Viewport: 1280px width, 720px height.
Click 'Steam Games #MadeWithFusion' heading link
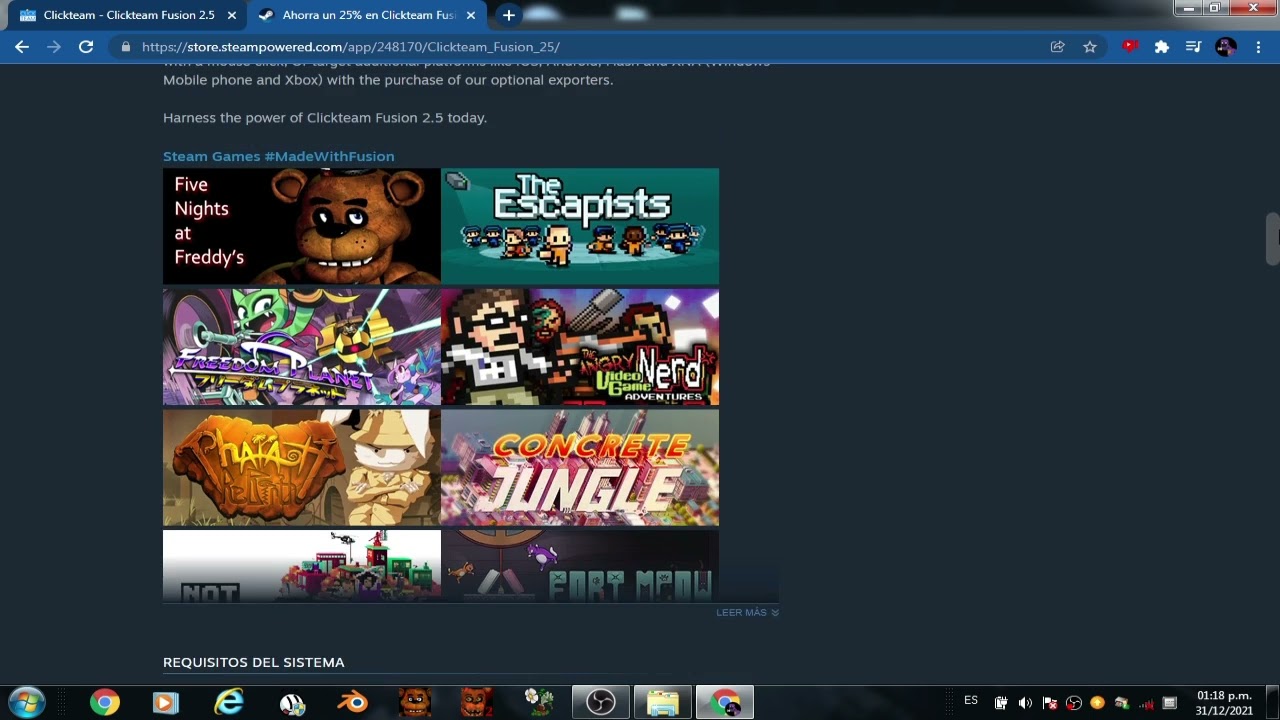279,156
